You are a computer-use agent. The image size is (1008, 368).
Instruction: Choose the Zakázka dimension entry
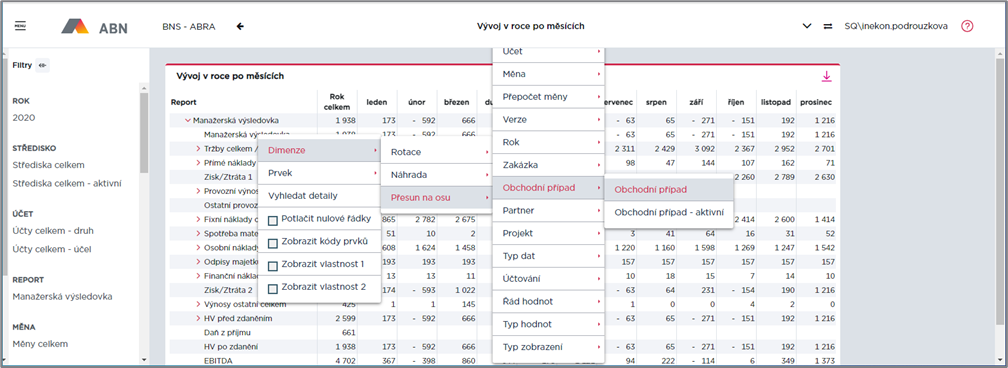(x=548, y=165)
